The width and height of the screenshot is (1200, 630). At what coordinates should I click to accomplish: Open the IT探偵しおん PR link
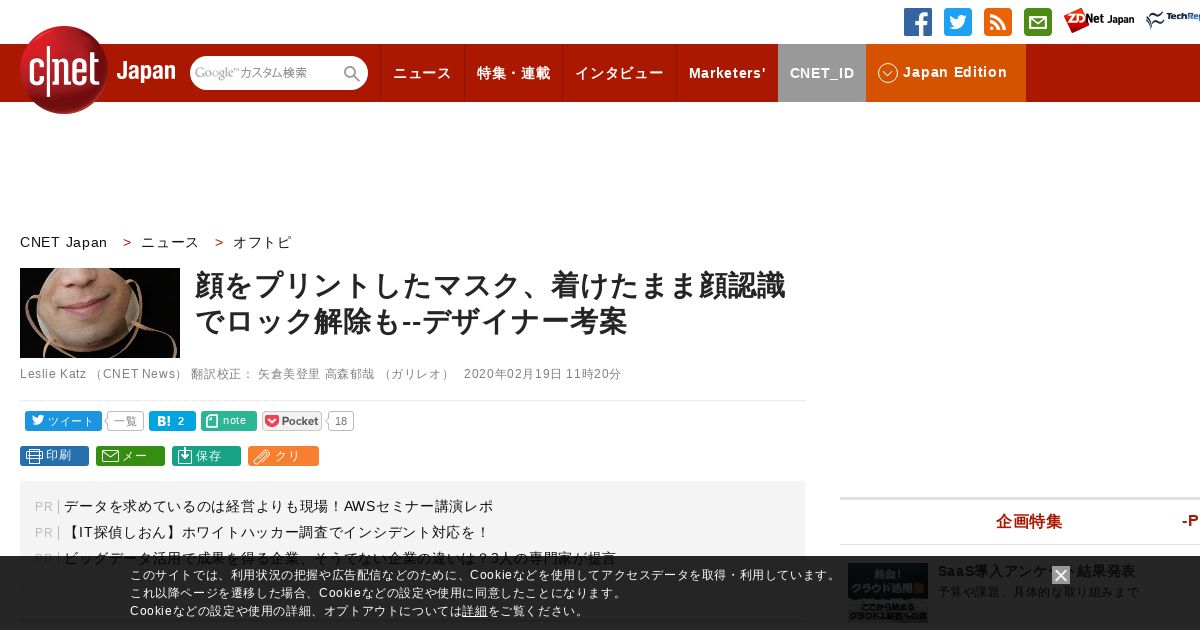[x=276, y=532]
